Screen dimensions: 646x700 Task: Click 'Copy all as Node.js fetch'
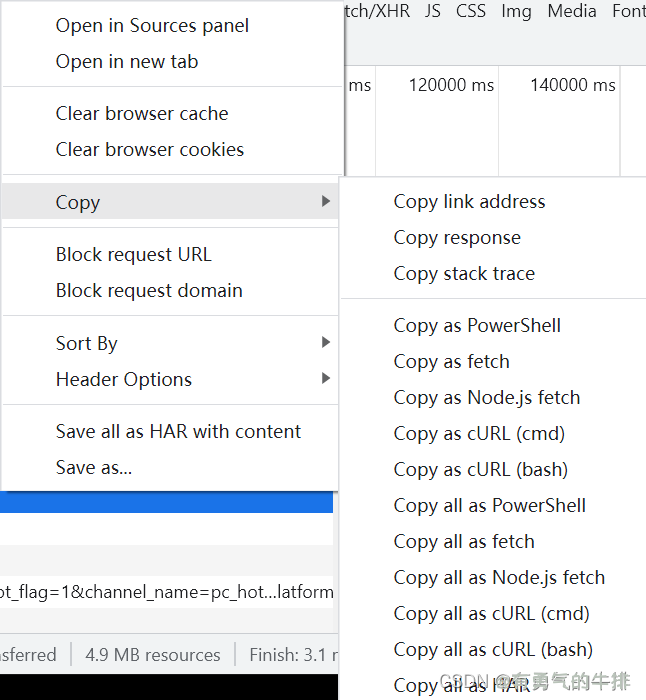tap(499, 578)
